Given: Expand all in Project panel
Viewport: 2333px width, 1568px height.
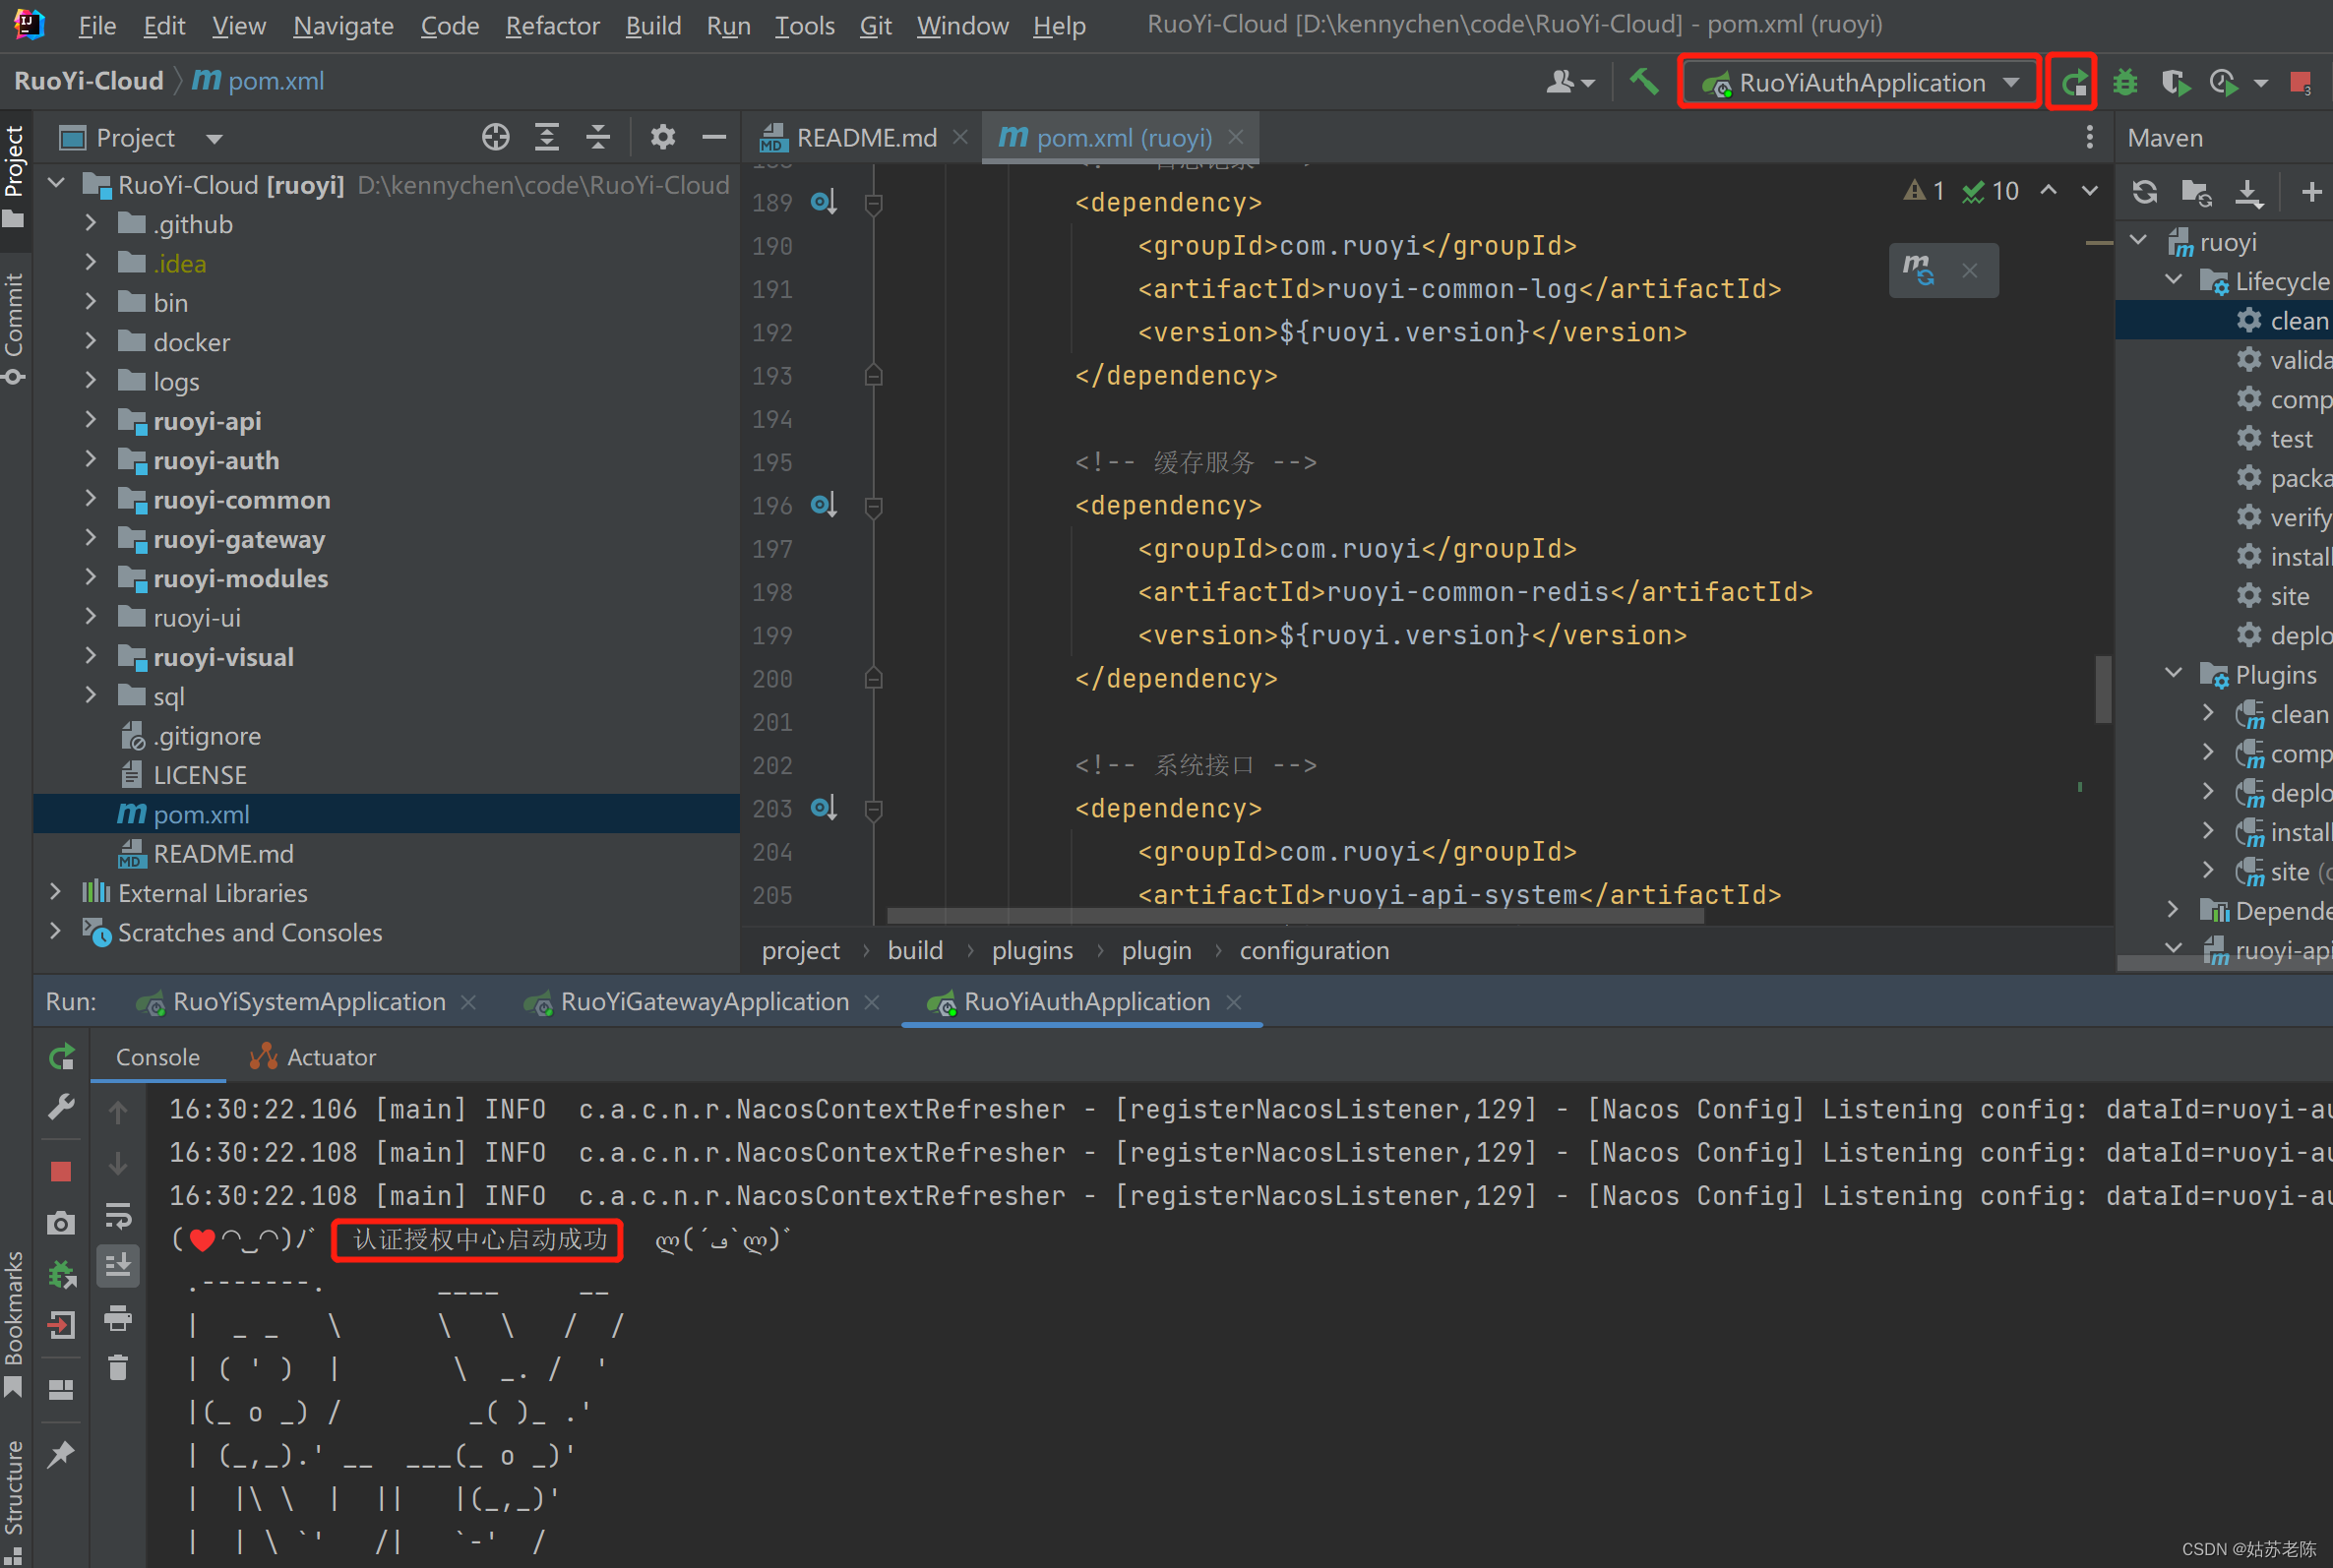Looking at the screenshot, I should [547, 137].
